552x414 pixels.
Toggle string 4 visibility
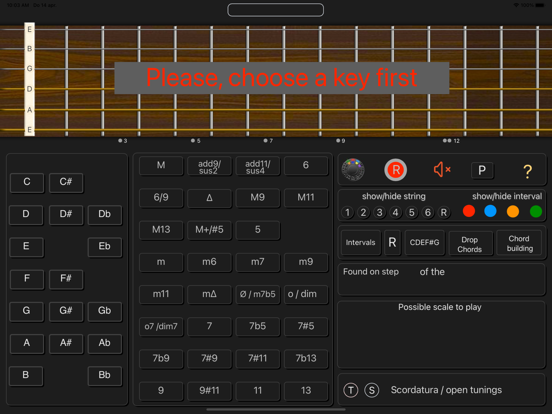[396, 212]
